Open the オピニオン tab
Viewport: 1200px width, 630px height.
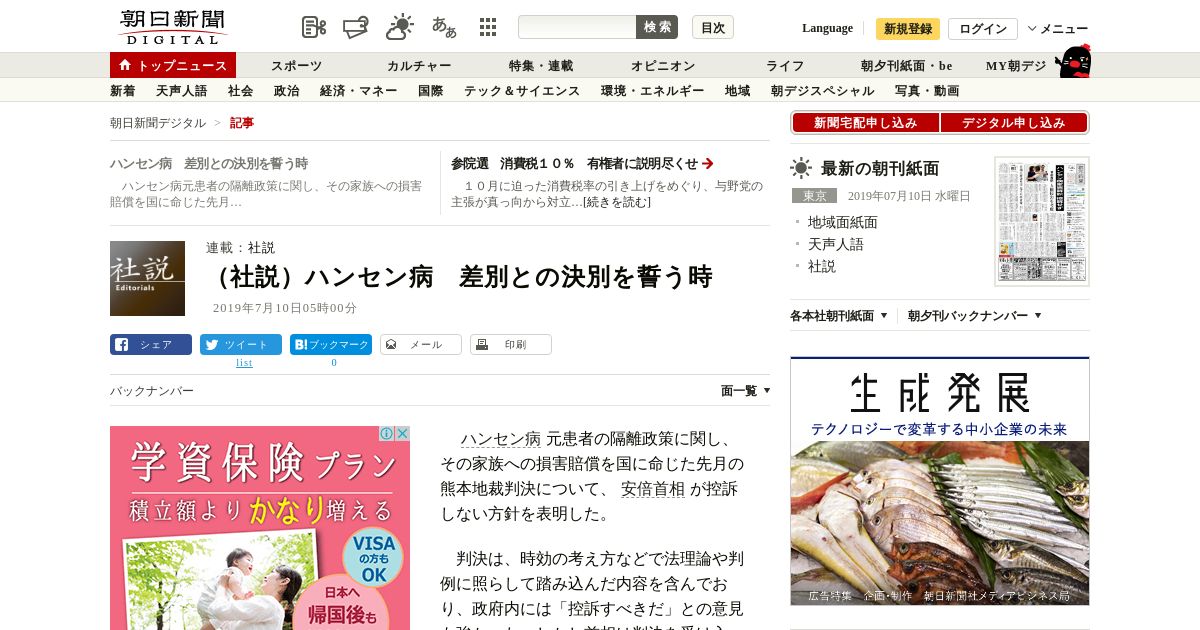click(663, 66)
